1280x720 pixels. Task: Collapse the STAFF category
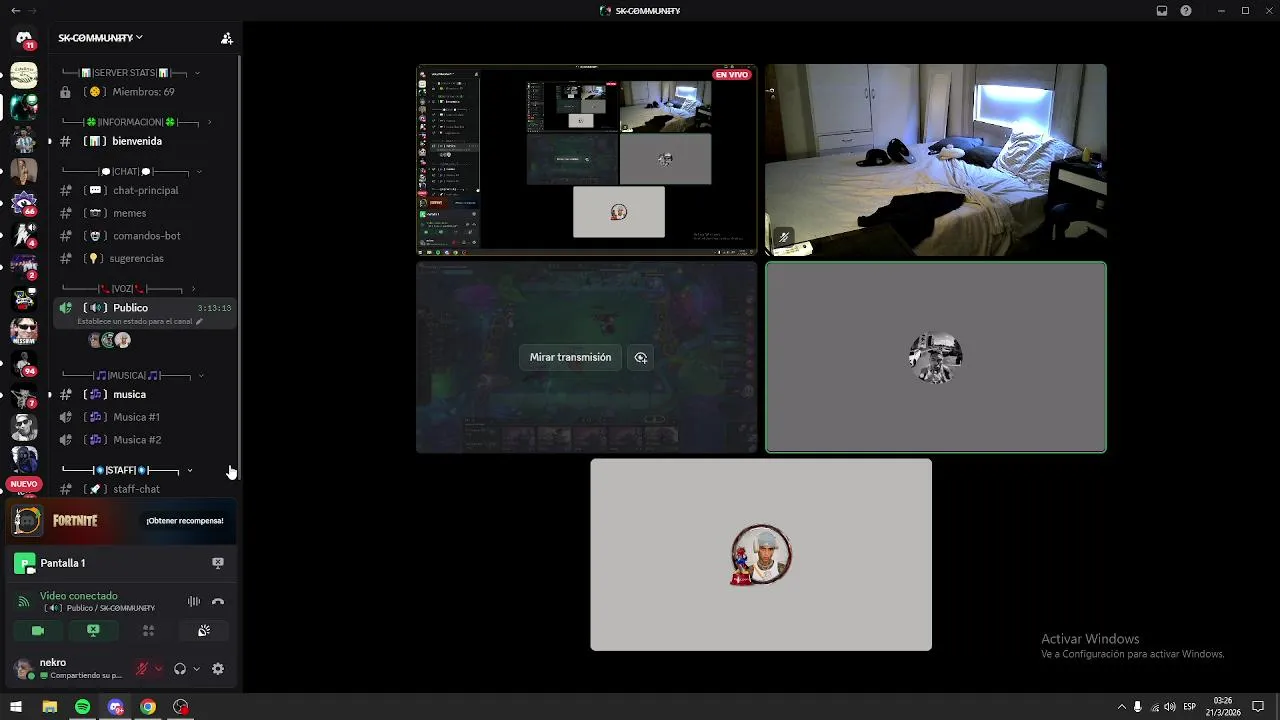click(126, 470)
